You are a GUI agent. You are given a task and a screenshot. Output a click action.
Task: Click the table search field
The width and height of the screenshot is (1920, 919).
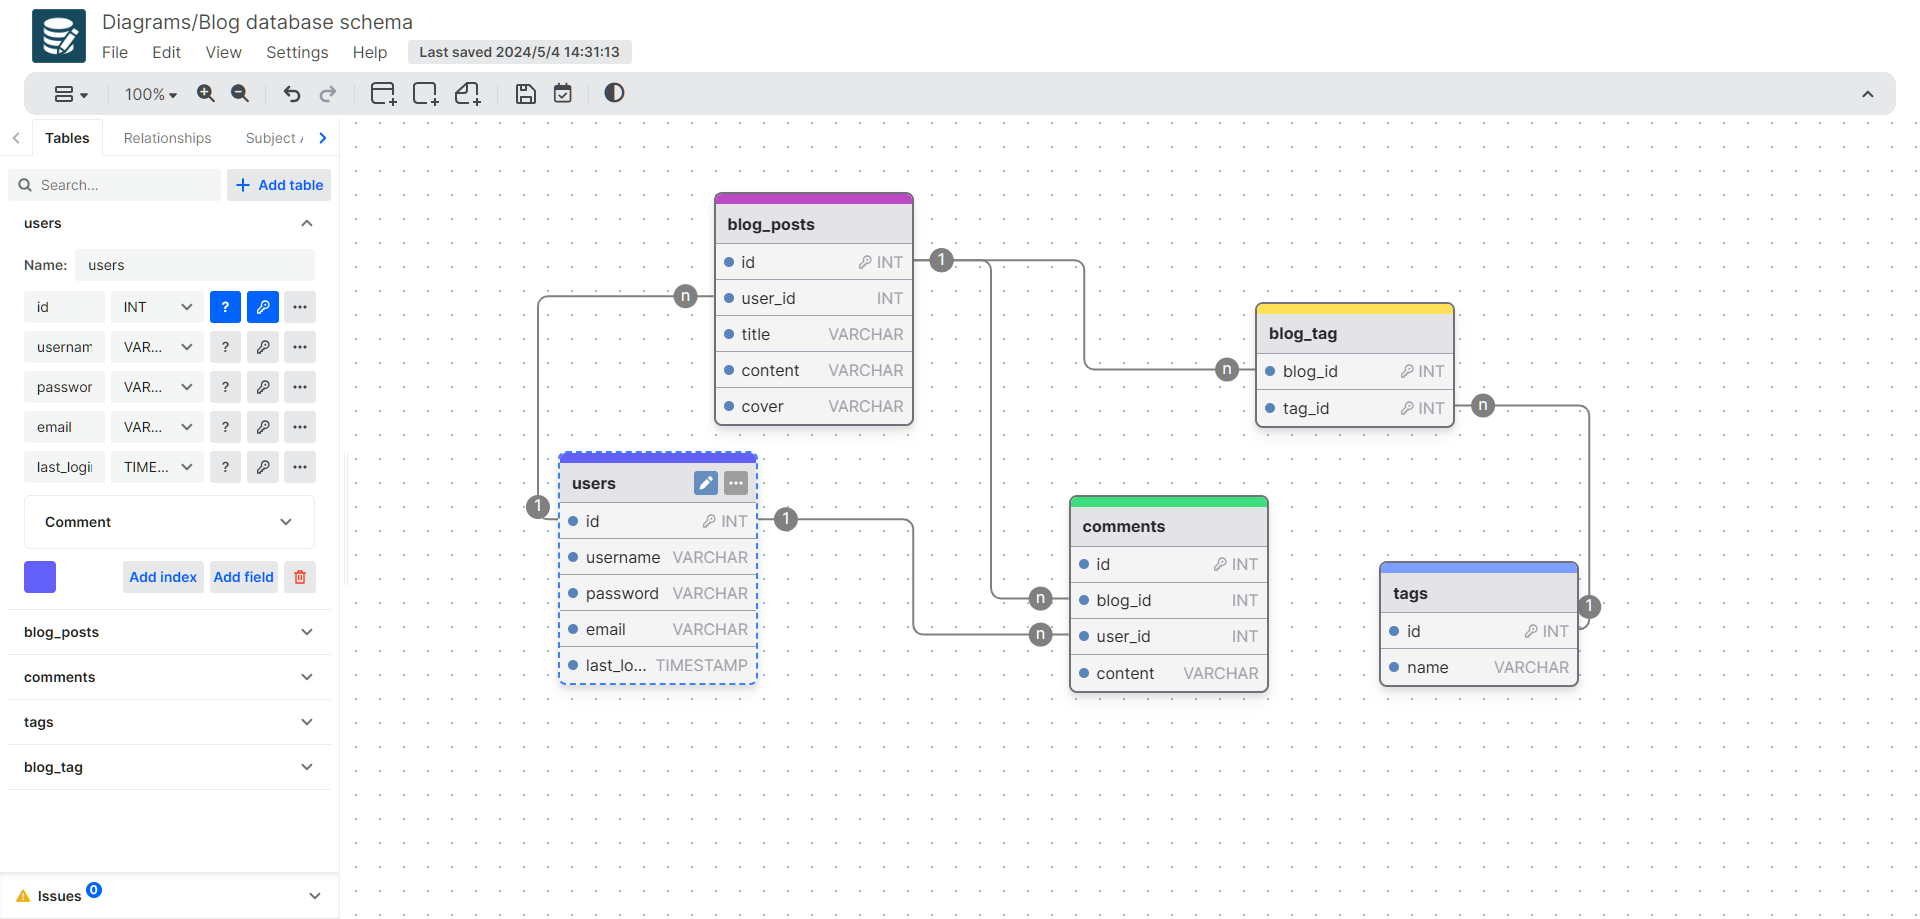(x=115, y=185)
